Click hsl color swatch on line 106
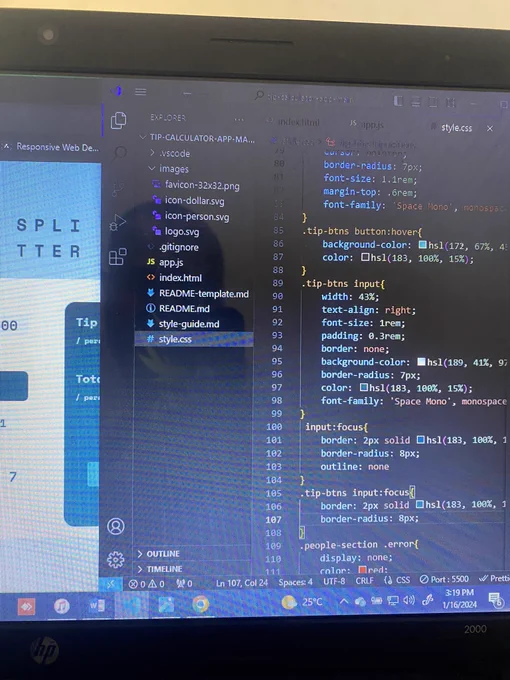Screen dimensions: 510x680 (x=419, y=505)
